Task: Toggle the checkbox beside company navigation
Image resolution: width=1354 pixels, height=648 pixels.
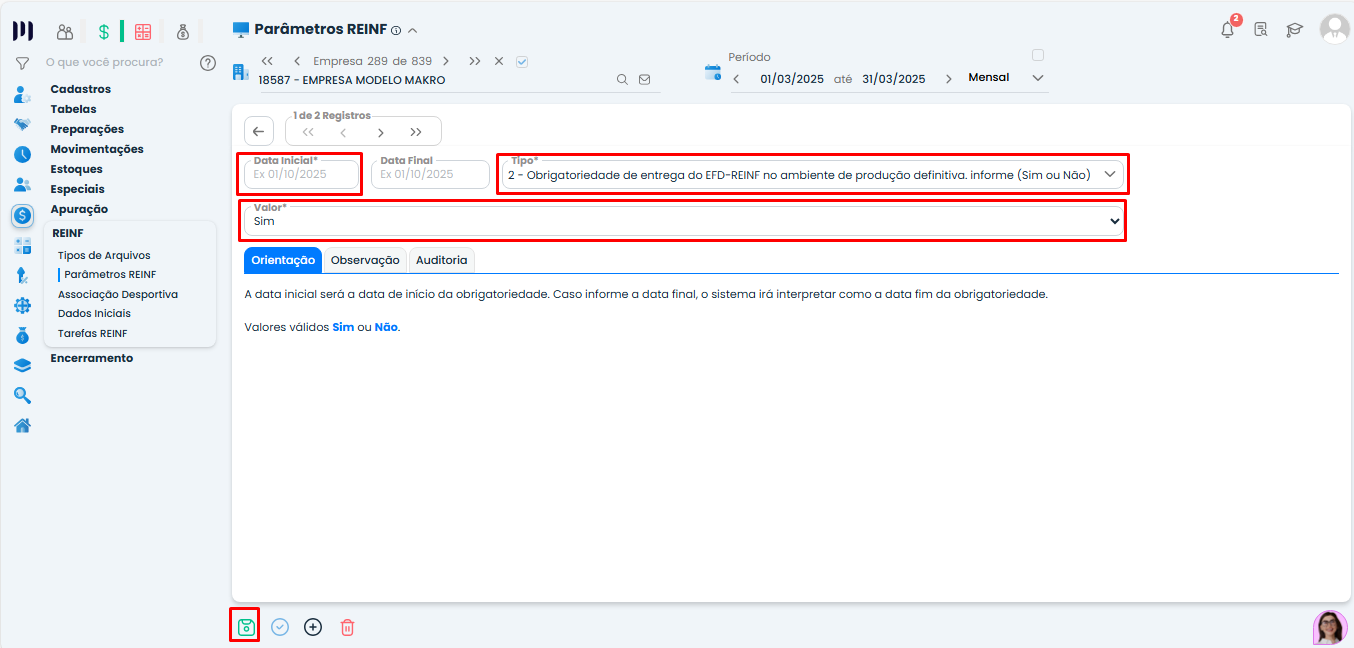Action: (522, 61)
